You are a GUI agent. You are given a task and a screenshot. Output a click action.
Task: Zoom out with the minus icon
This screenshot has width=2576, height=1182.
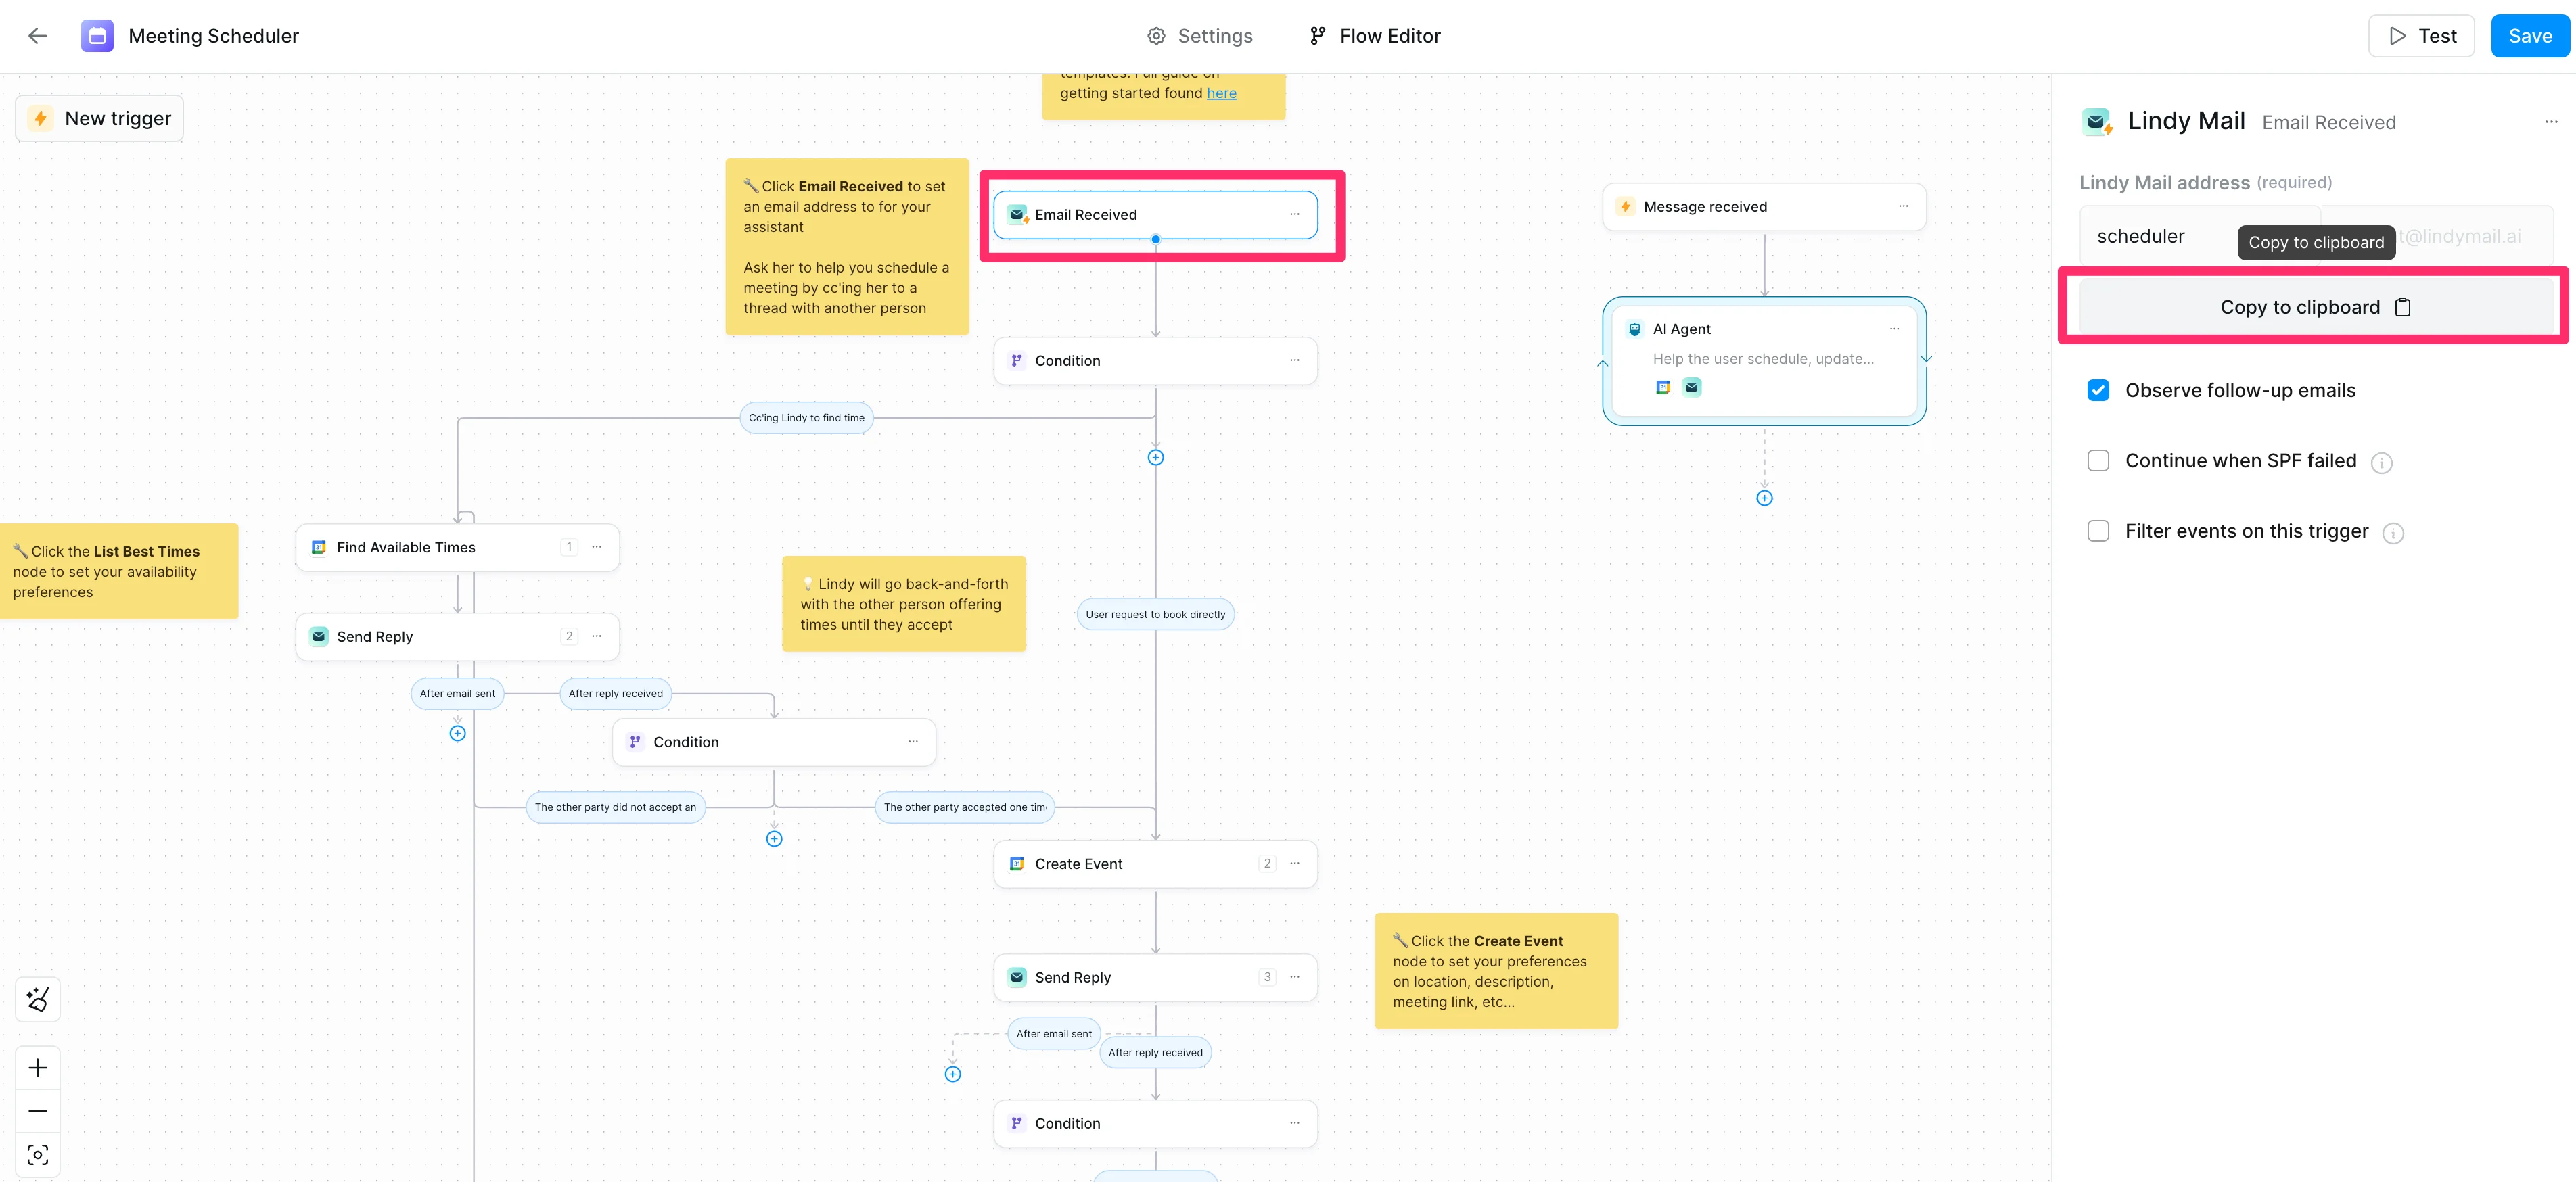38,1111
